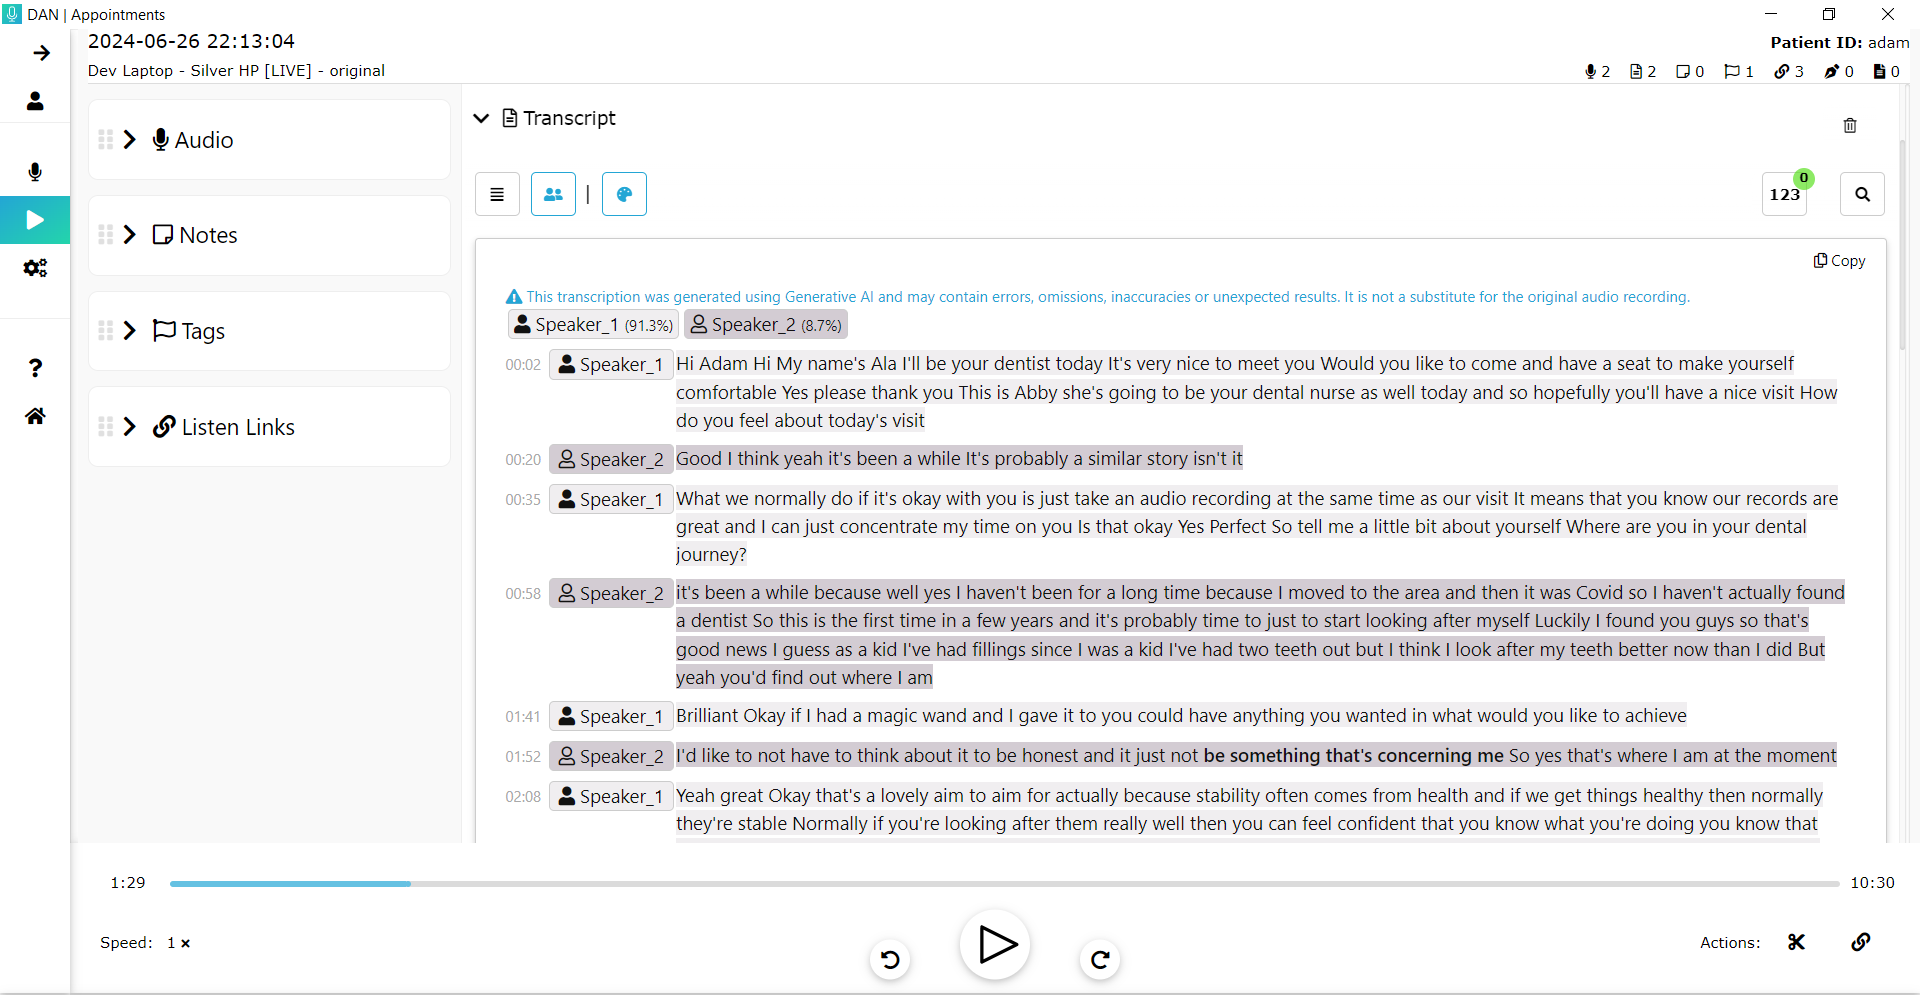Cut the recording with the scissors icon
Image resolution: width=1920 pixels, height=995 pixels.
pyautogui.click(x=1796, y=942)
